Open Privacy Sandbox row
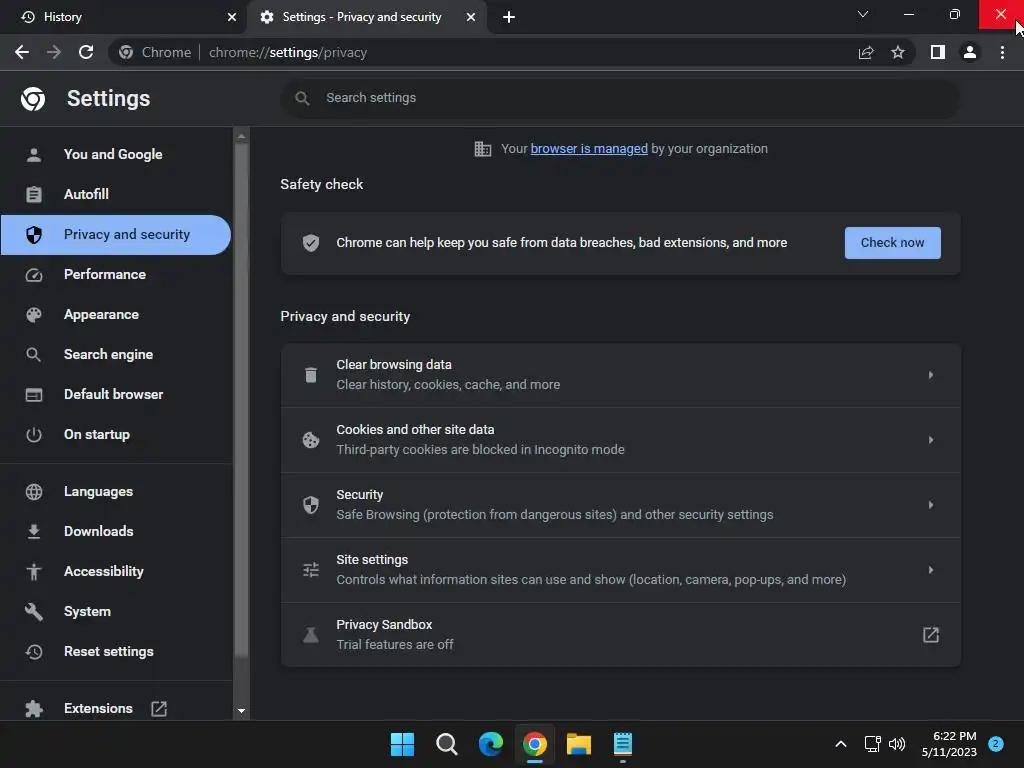Image resolution: width=1024 pixels, height=768 pixels. [x=620, y=635]
